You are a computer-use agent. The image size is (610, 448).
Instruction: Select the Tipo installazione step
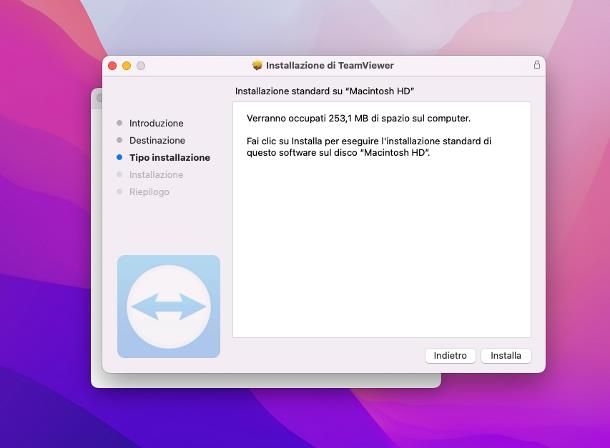170,158
